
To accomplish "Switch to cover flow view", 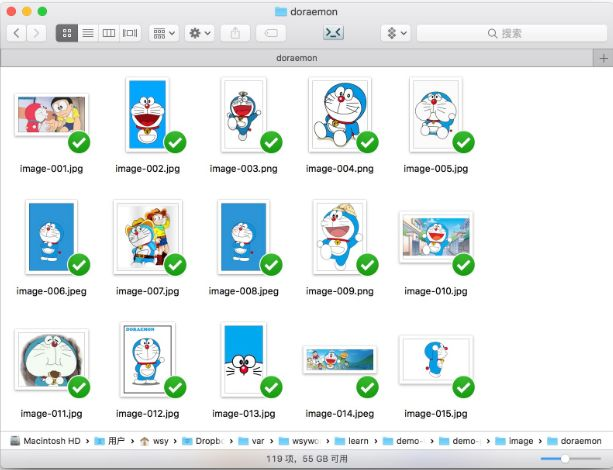I will (130, 33).
